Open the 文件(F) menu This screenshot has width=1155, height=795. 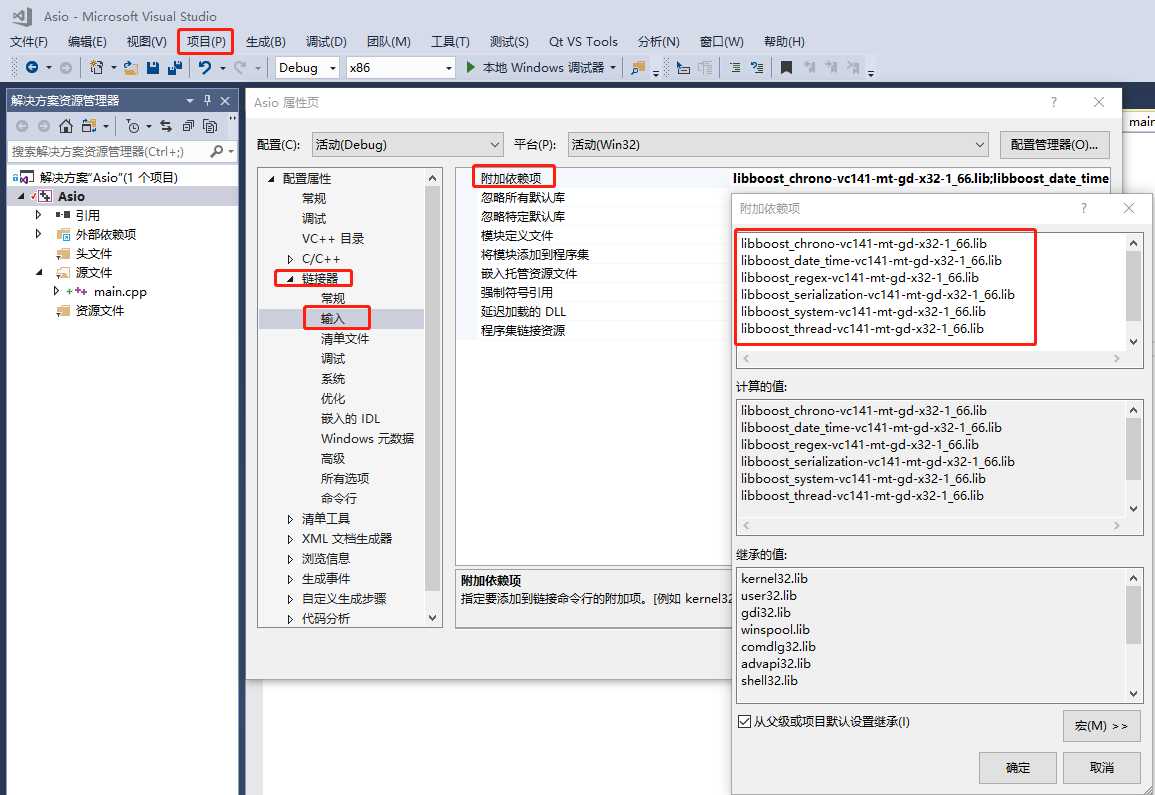tap(29, 41)
